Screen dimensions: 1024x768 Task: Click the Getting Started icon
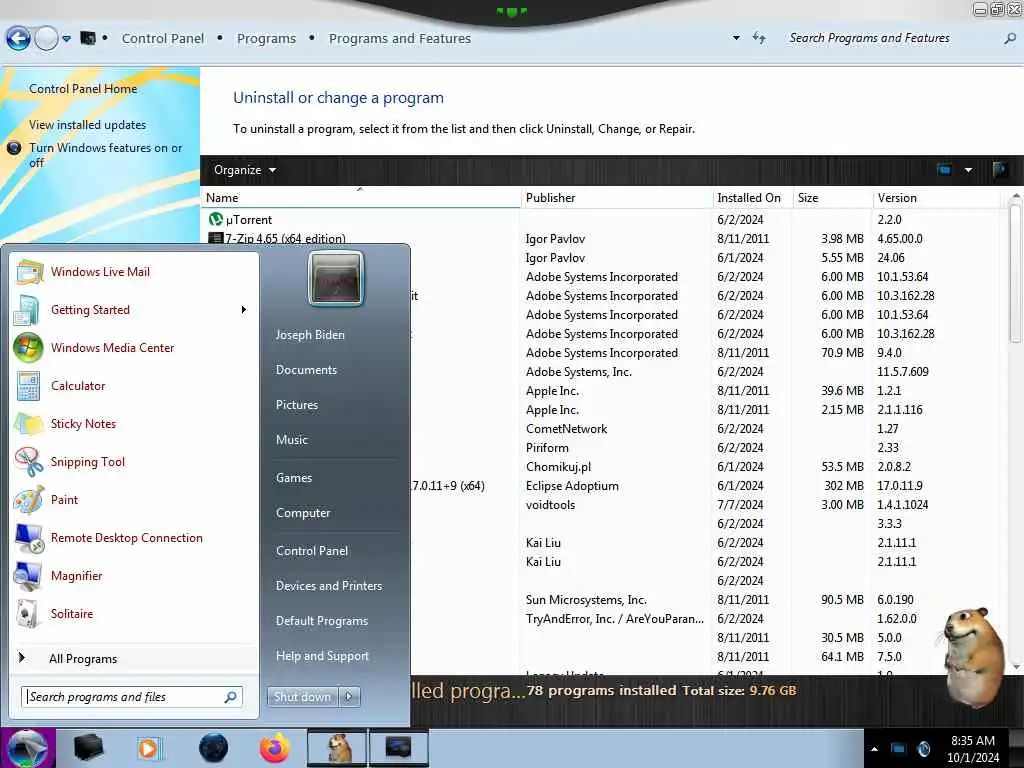point(27,310)
